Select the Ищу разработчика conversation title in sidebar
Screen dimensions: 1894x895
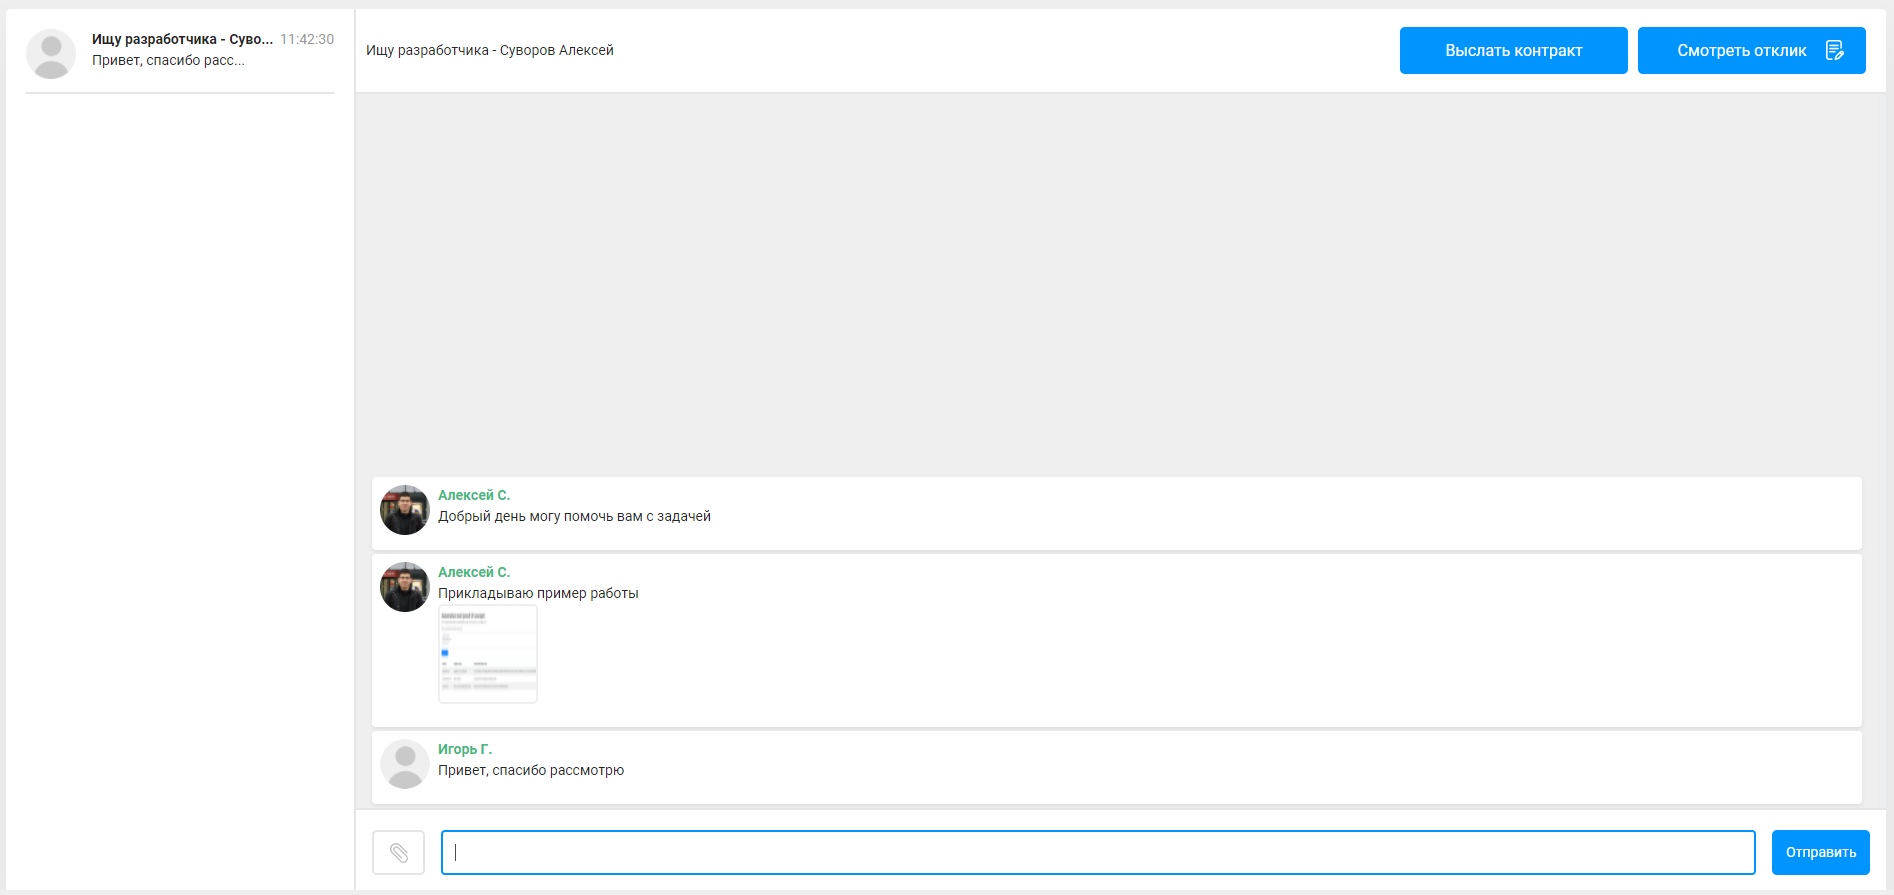coord(181,39)
